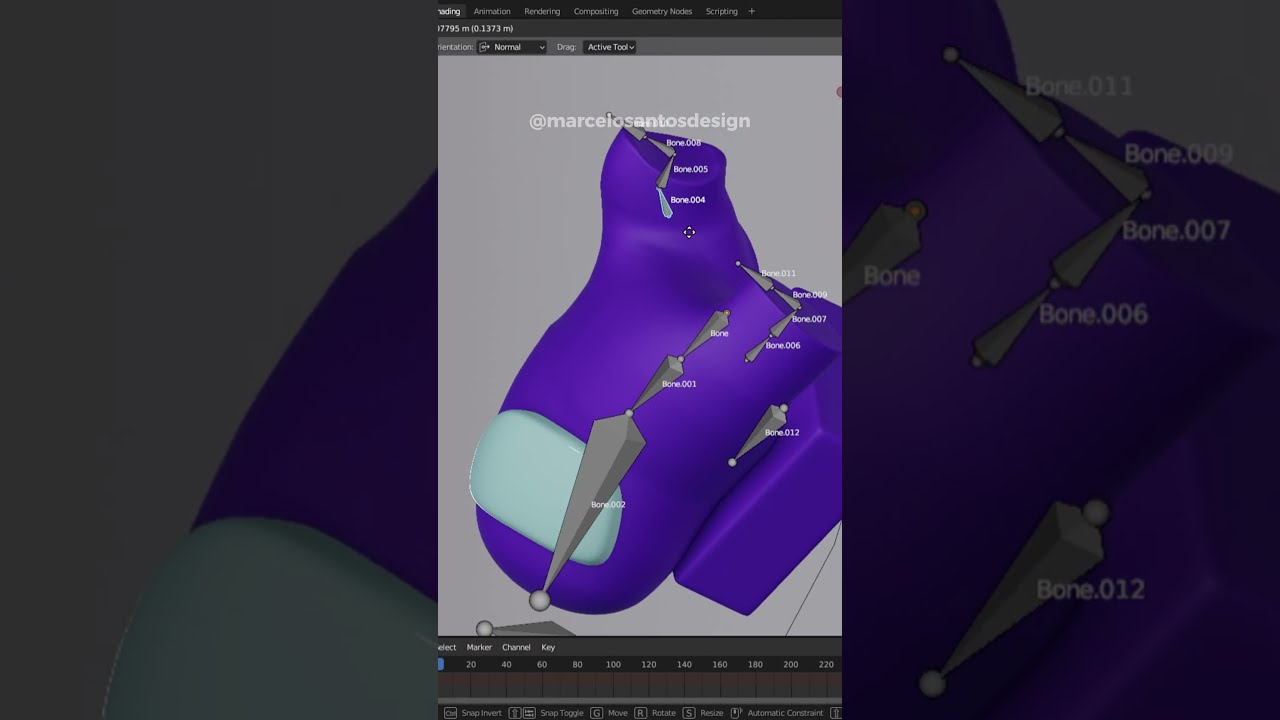Screen dimensions: 1280x720
Task: Click the timeline horizontal scrollbar
Action: [x=640, y=700]
